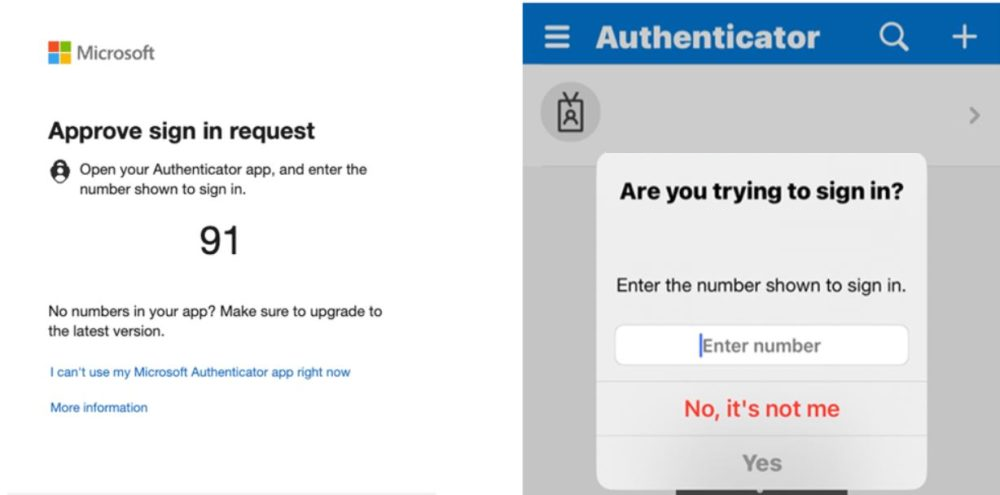This screenshot has height=495, width=1000.
Task: Click the Microsoft four-square logo
Action: click(59, 52)
